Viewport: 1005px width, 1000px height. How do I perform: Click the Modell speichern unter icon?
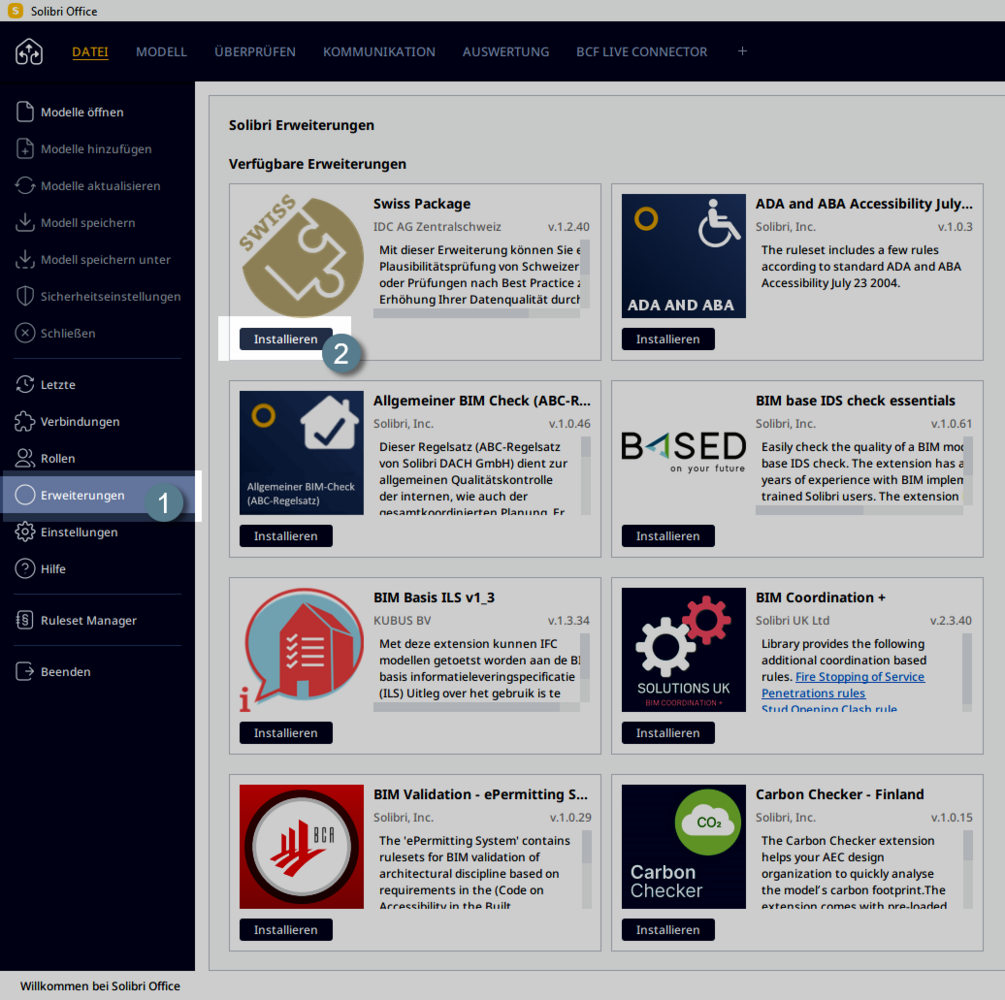[24, 259]
